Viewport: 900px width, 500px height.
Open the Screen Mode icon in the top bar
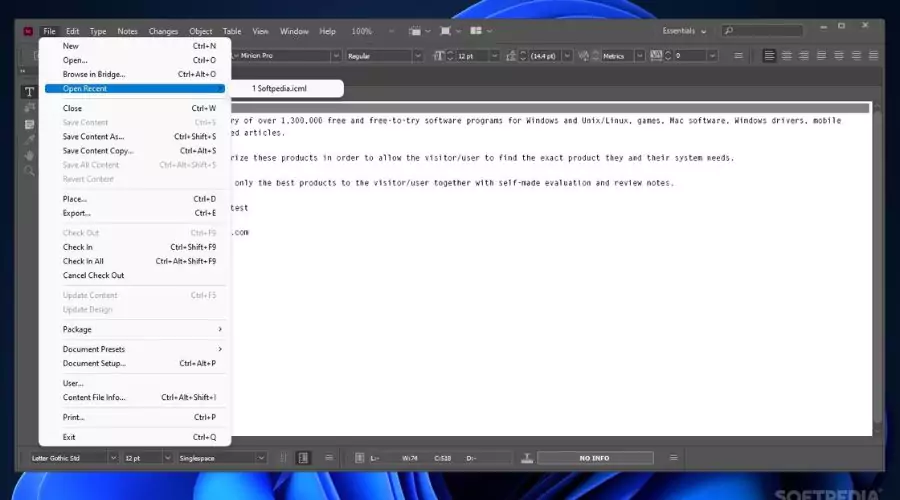[x=445, y=31]
